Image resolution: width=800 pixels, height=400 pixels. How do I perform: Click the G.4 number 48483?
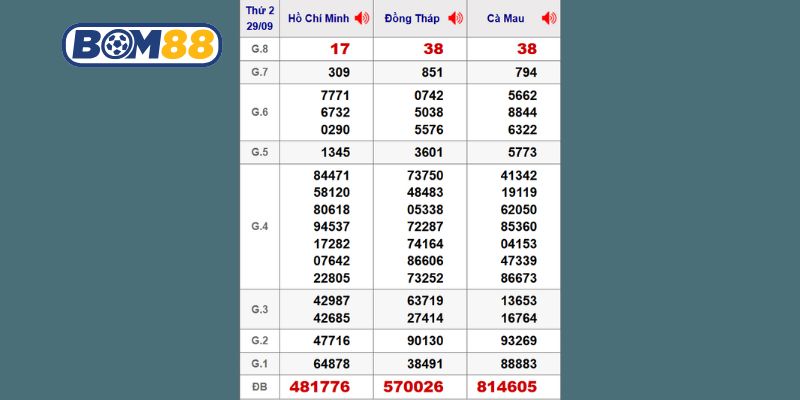pos(425,192)
